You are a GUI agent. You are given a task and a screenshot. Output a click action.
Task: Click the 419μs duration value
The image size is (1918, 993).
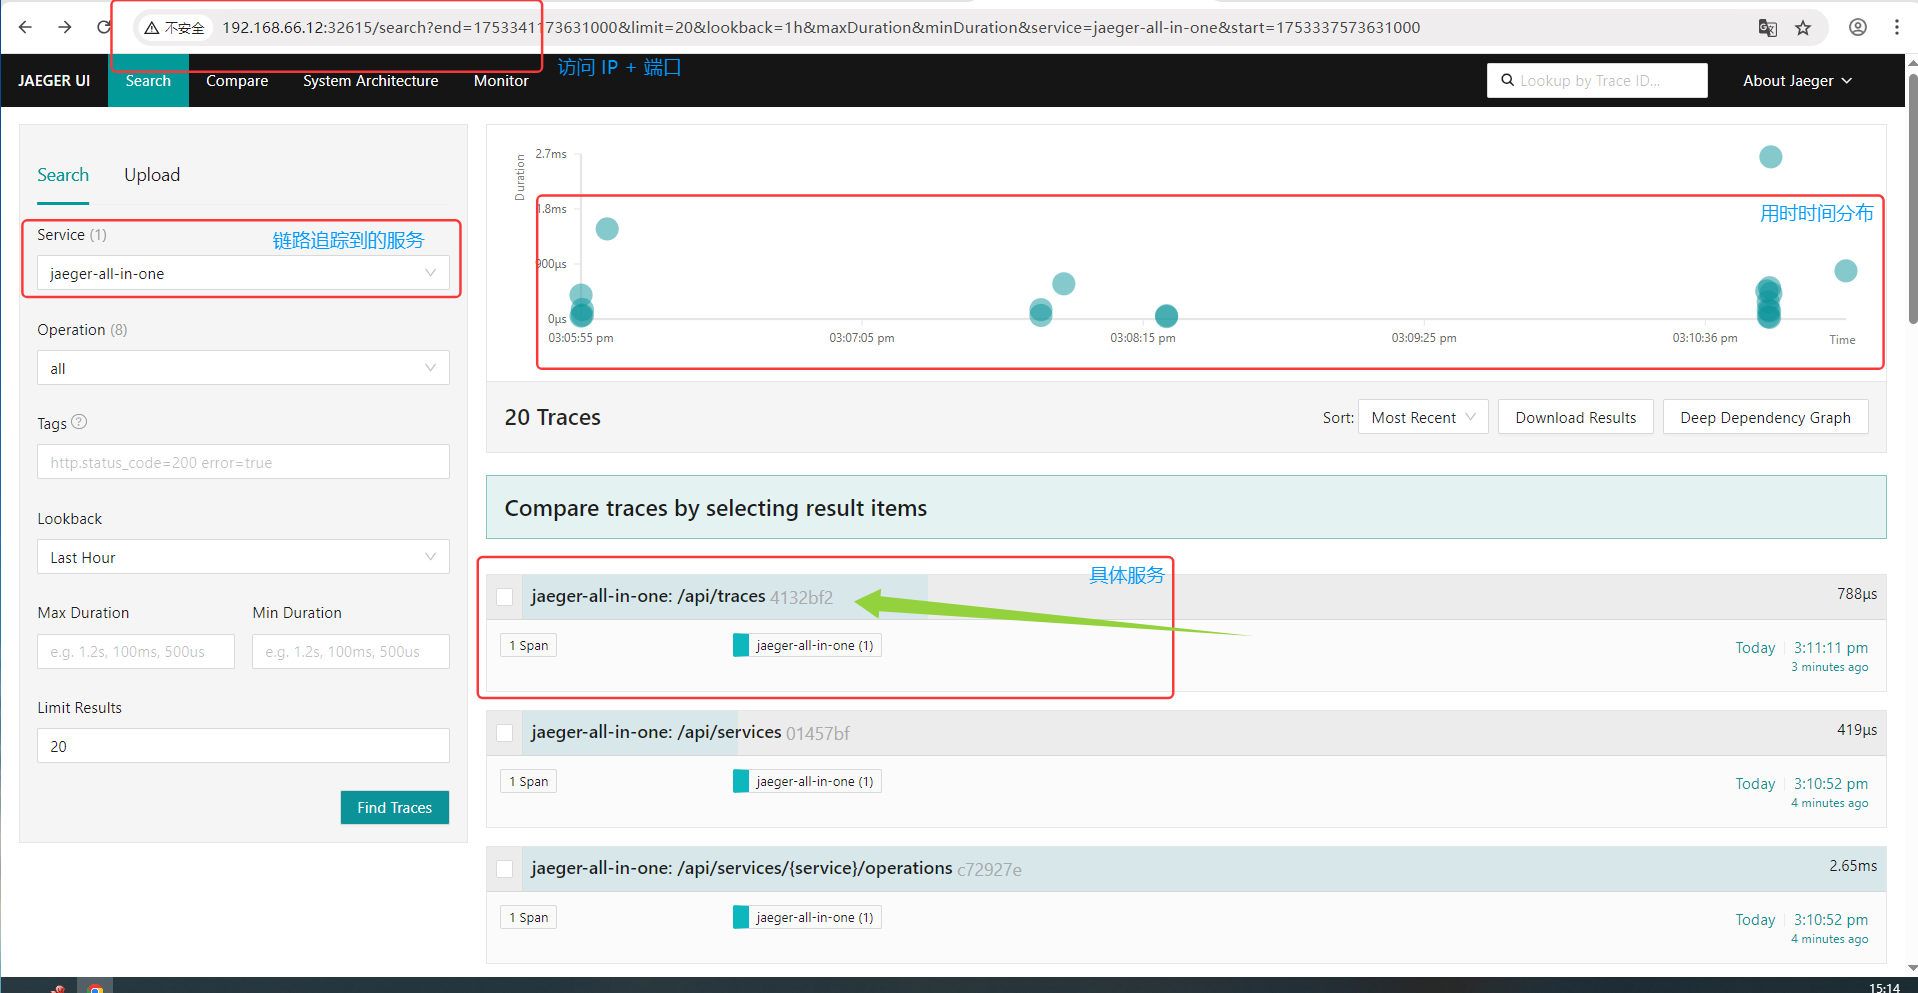click(1857, 729)
